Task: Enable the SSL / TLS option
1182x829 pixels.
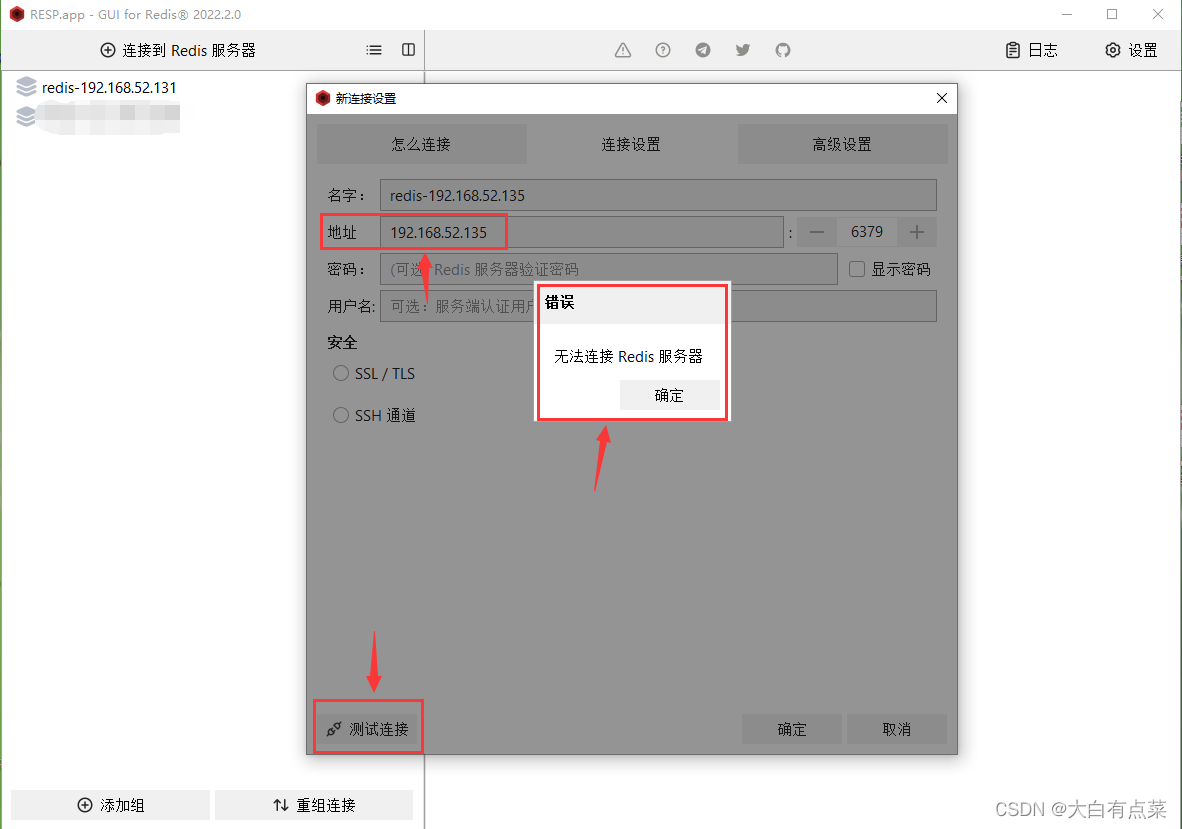Action: coord(340,373)
